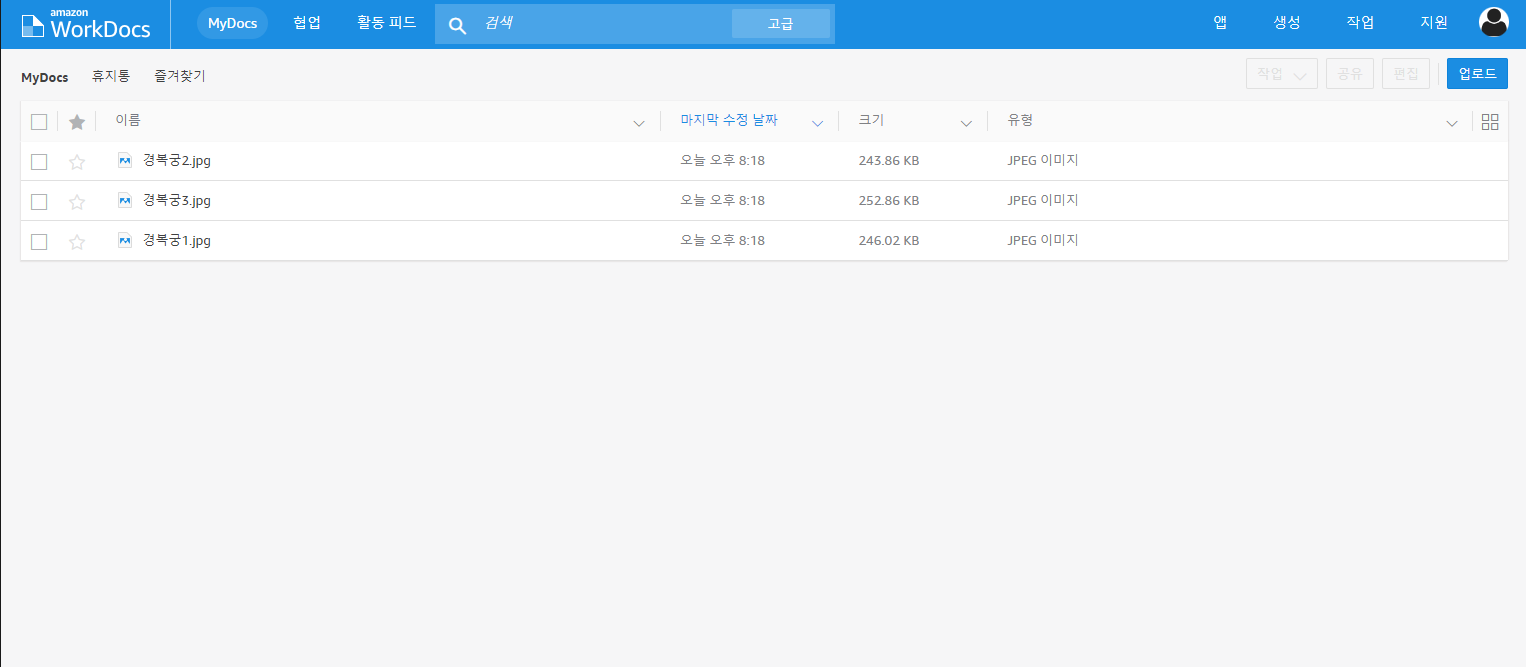Click the 경복궁2.jpg file type icon
This screenshot has height=667, width=1526.
(124, 160)
